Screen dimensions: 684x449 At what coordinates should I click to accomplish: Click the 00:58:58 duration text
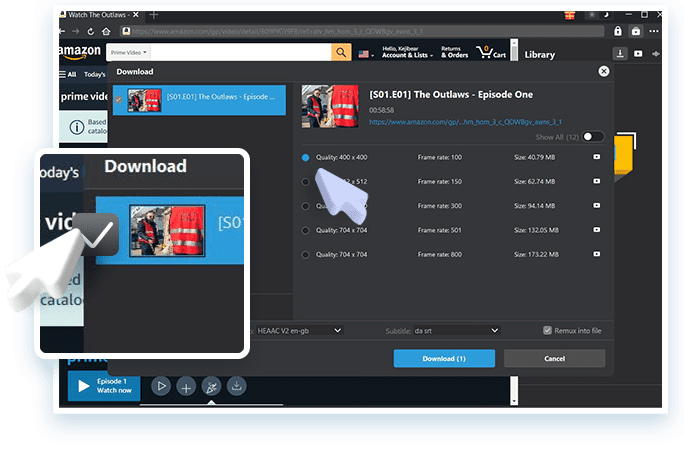381,110
